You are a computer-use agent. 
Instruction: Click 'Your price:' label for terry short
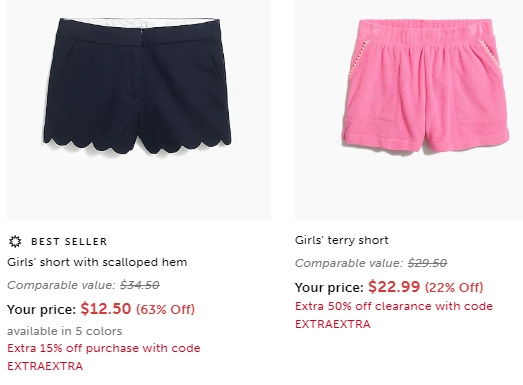(x=329, y=288)
